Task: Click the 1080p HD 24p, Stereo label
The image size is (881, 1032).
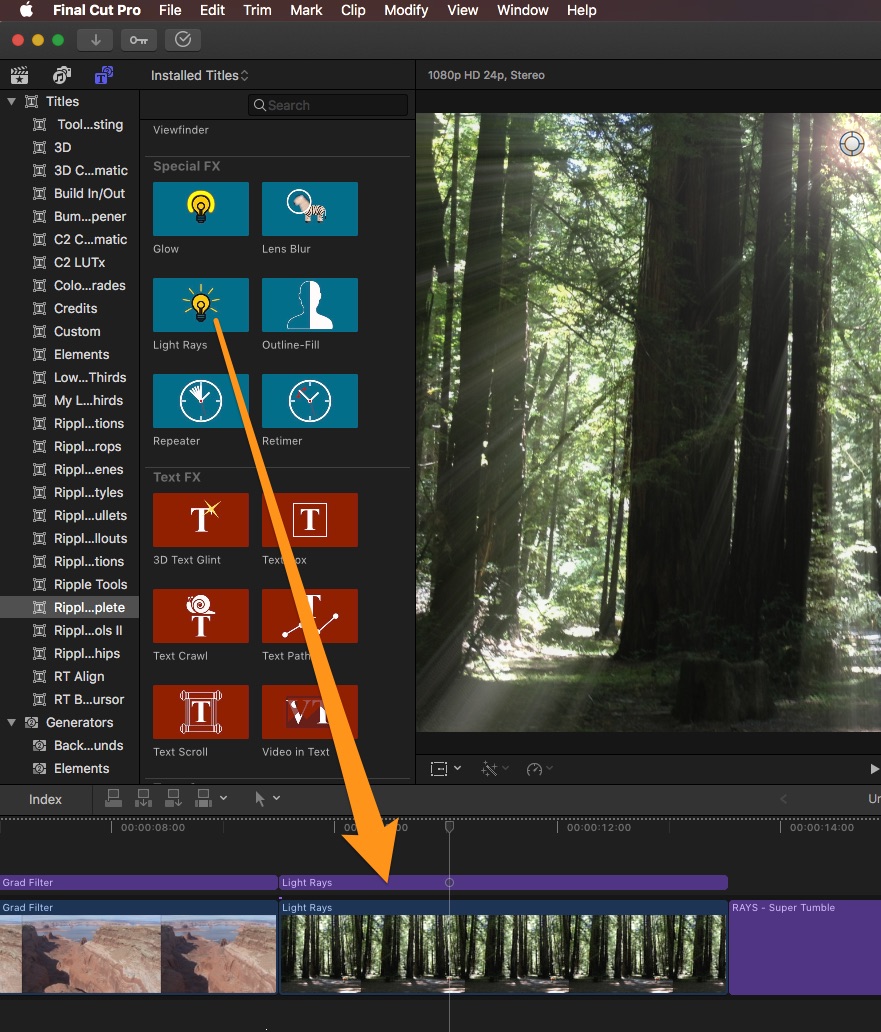Action: pos(486,75)
